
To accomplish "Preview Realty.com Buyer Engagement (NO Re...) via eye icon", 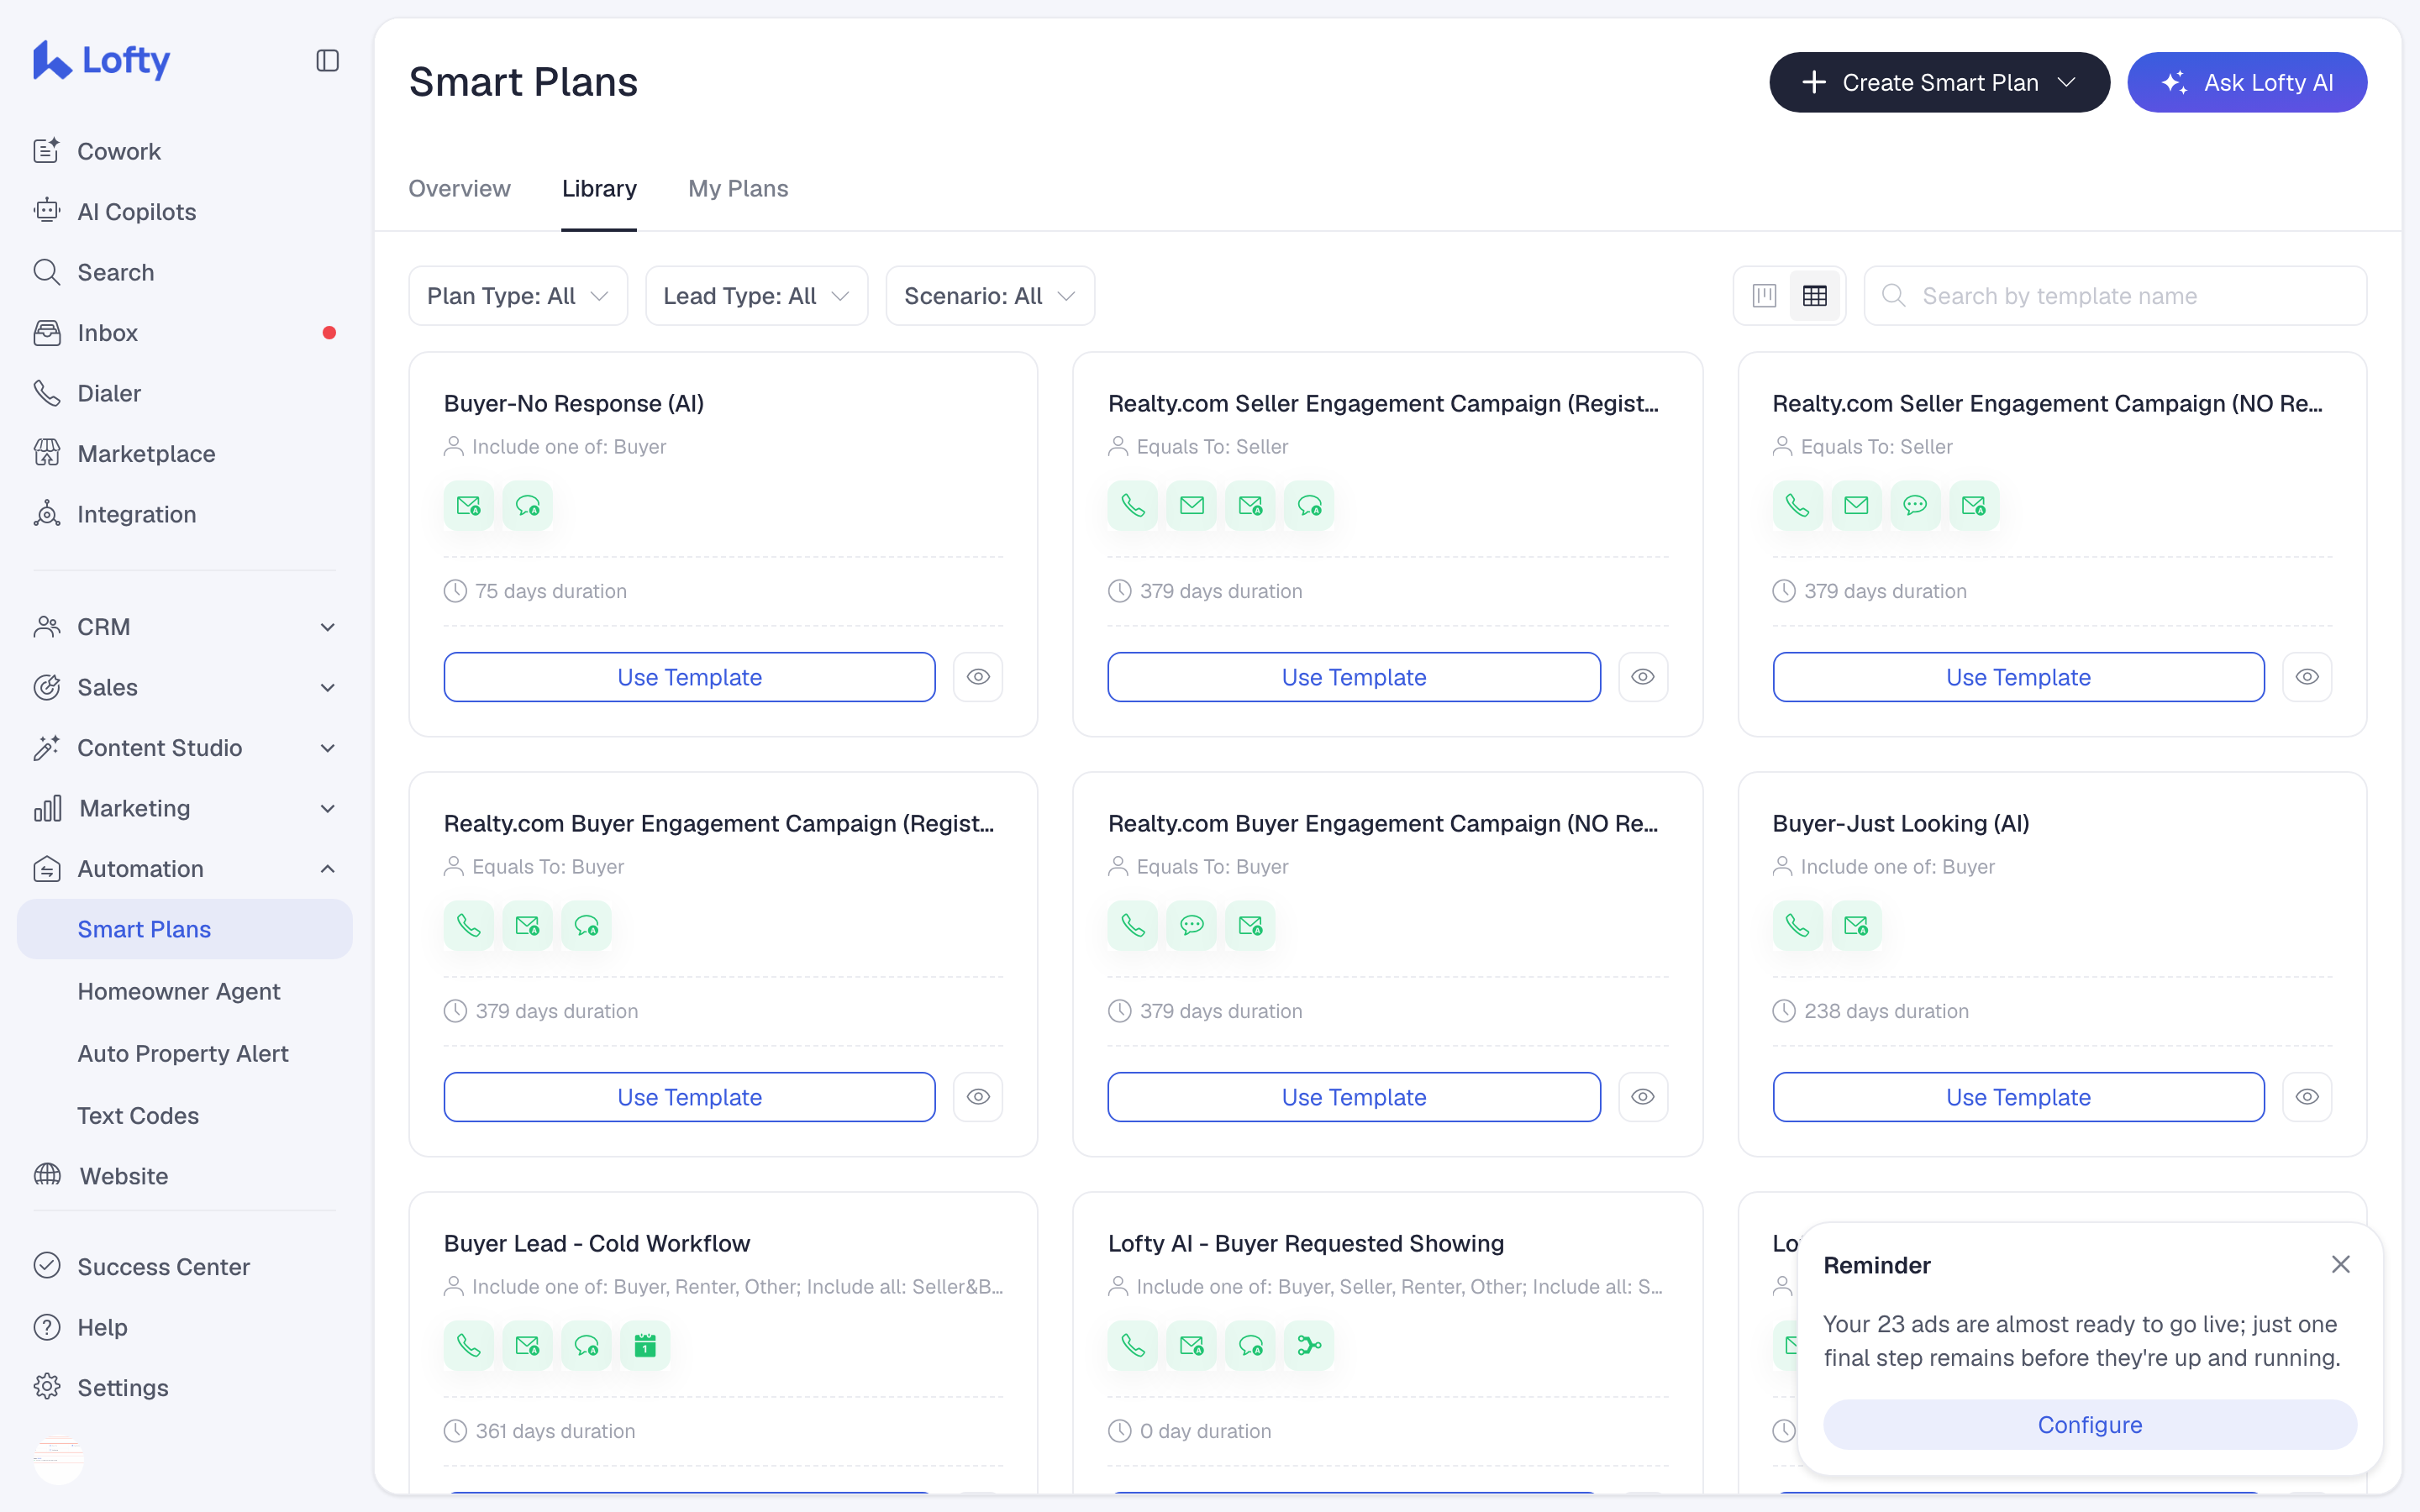I will (x=1643, y=1097).
